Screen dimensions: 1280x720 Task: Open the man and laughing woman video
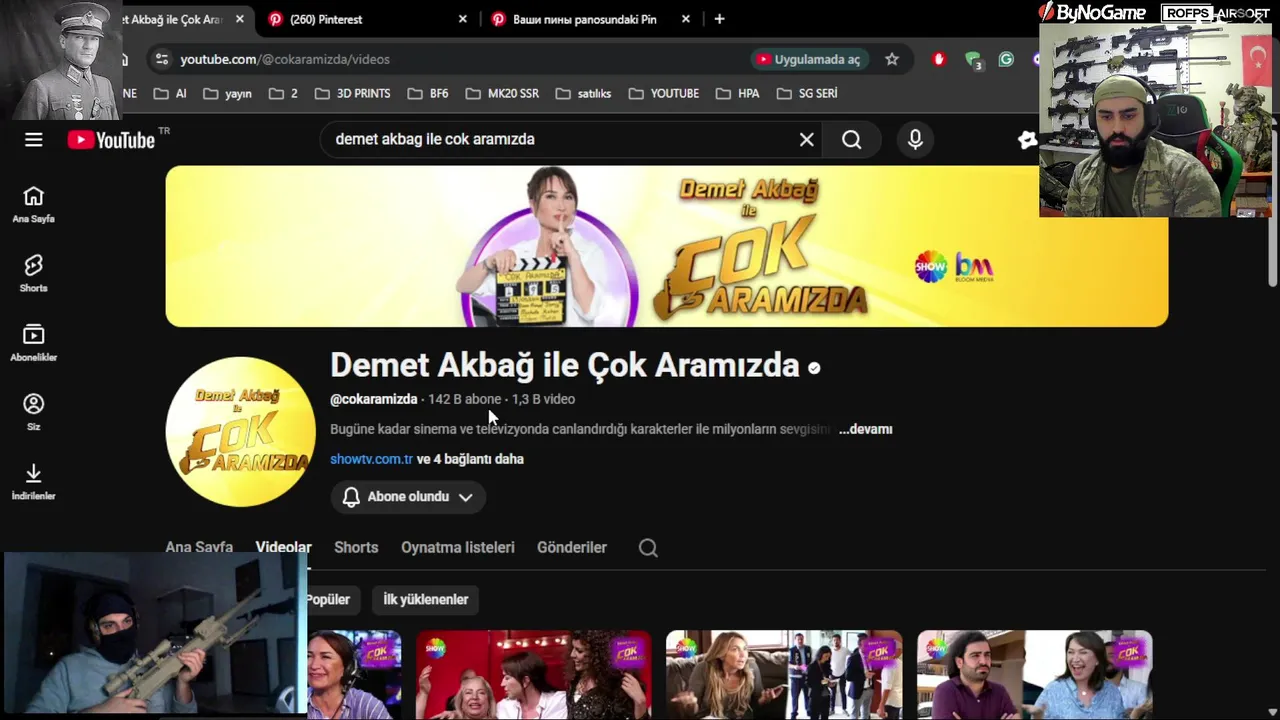(1035, 675)
